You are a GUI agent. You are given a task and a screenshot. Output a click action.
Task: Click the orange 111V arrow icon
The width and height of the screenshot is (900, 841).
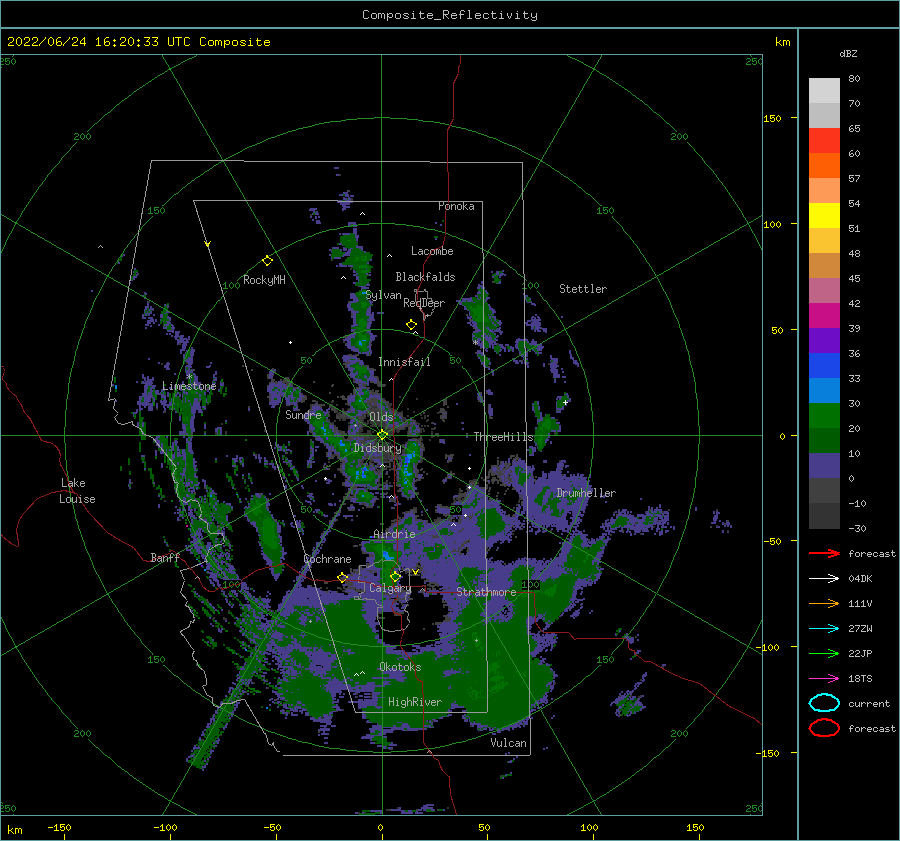[x=824, y=603]
